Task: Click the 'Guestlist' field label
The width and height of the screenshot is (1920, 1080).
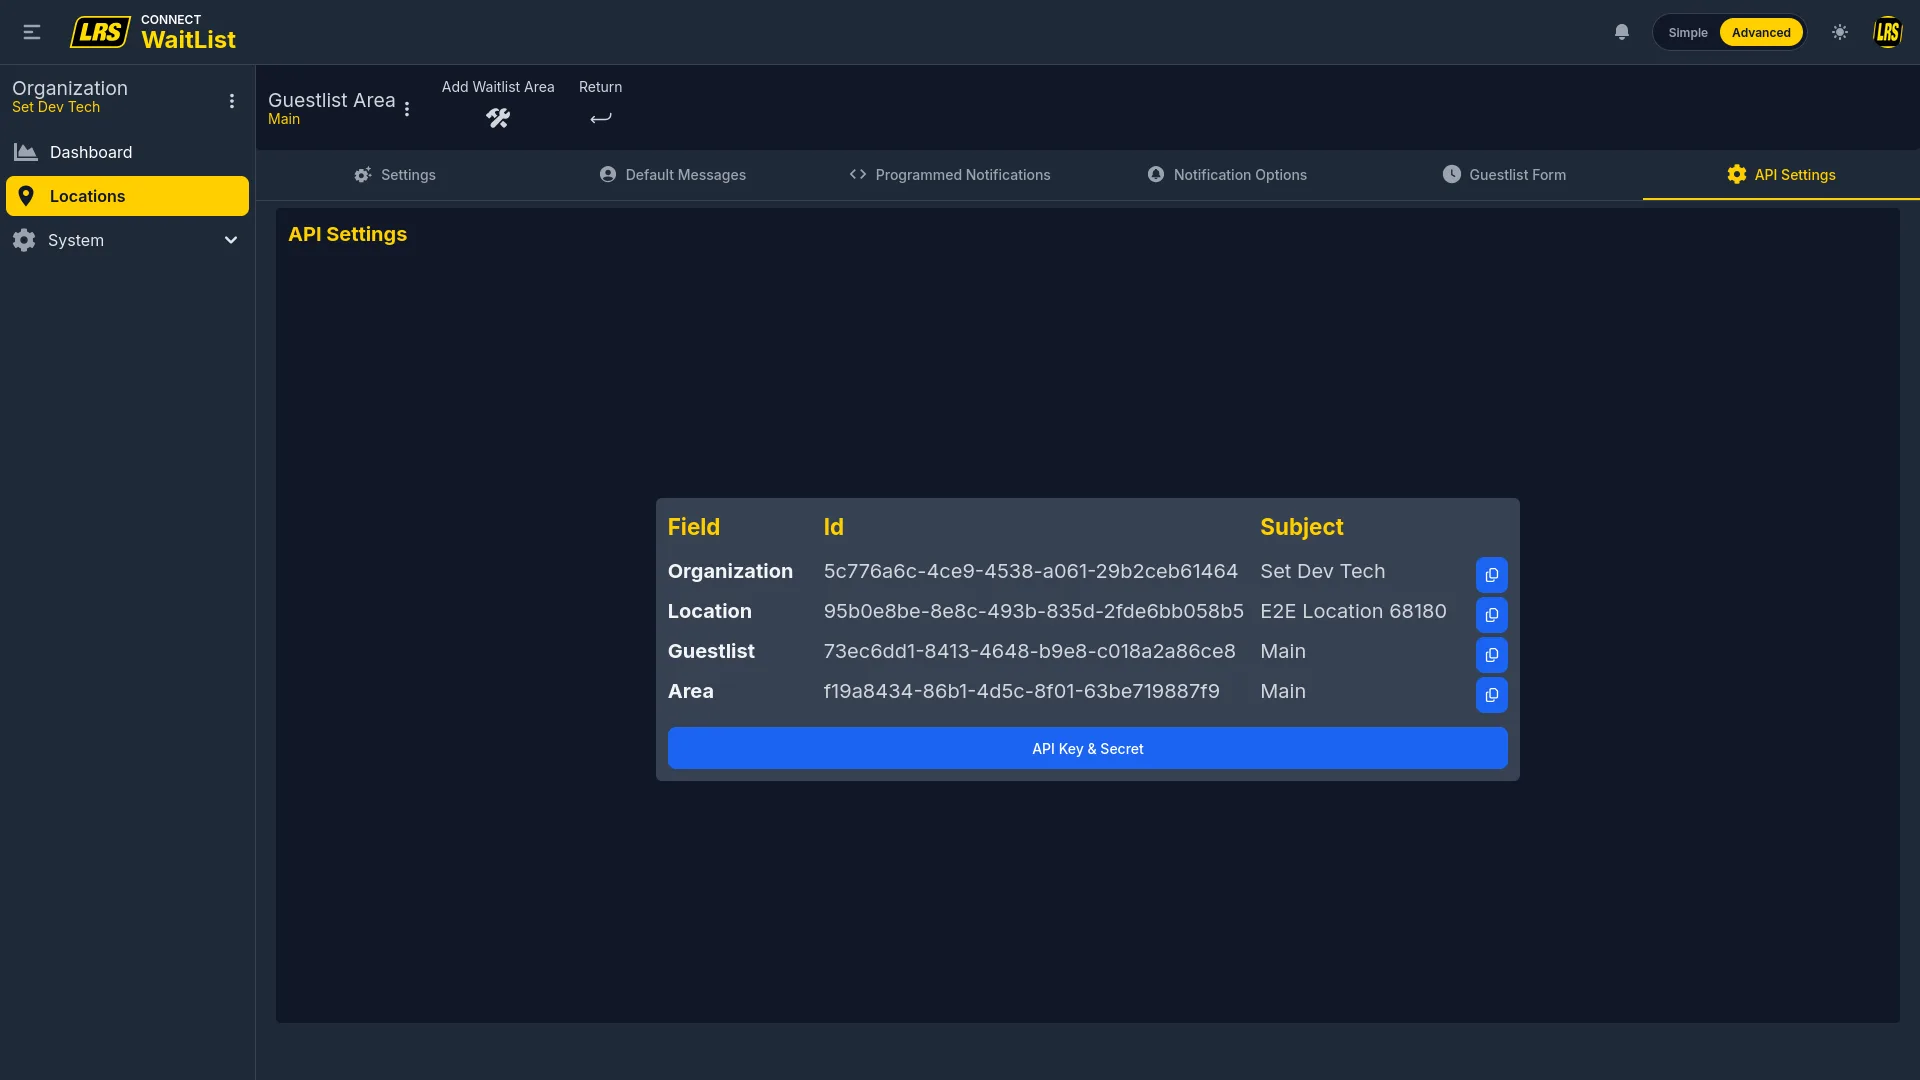Action: pyautogui.click(x=711, y=651)
